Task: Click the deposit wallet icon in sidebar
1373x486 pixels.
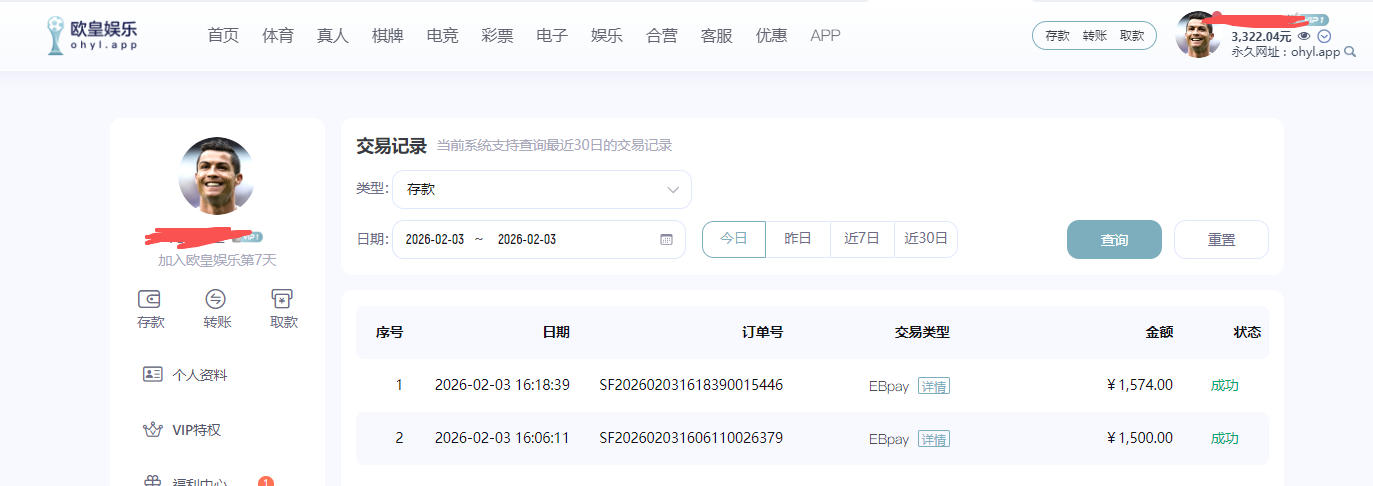Action: pos(151,299)
